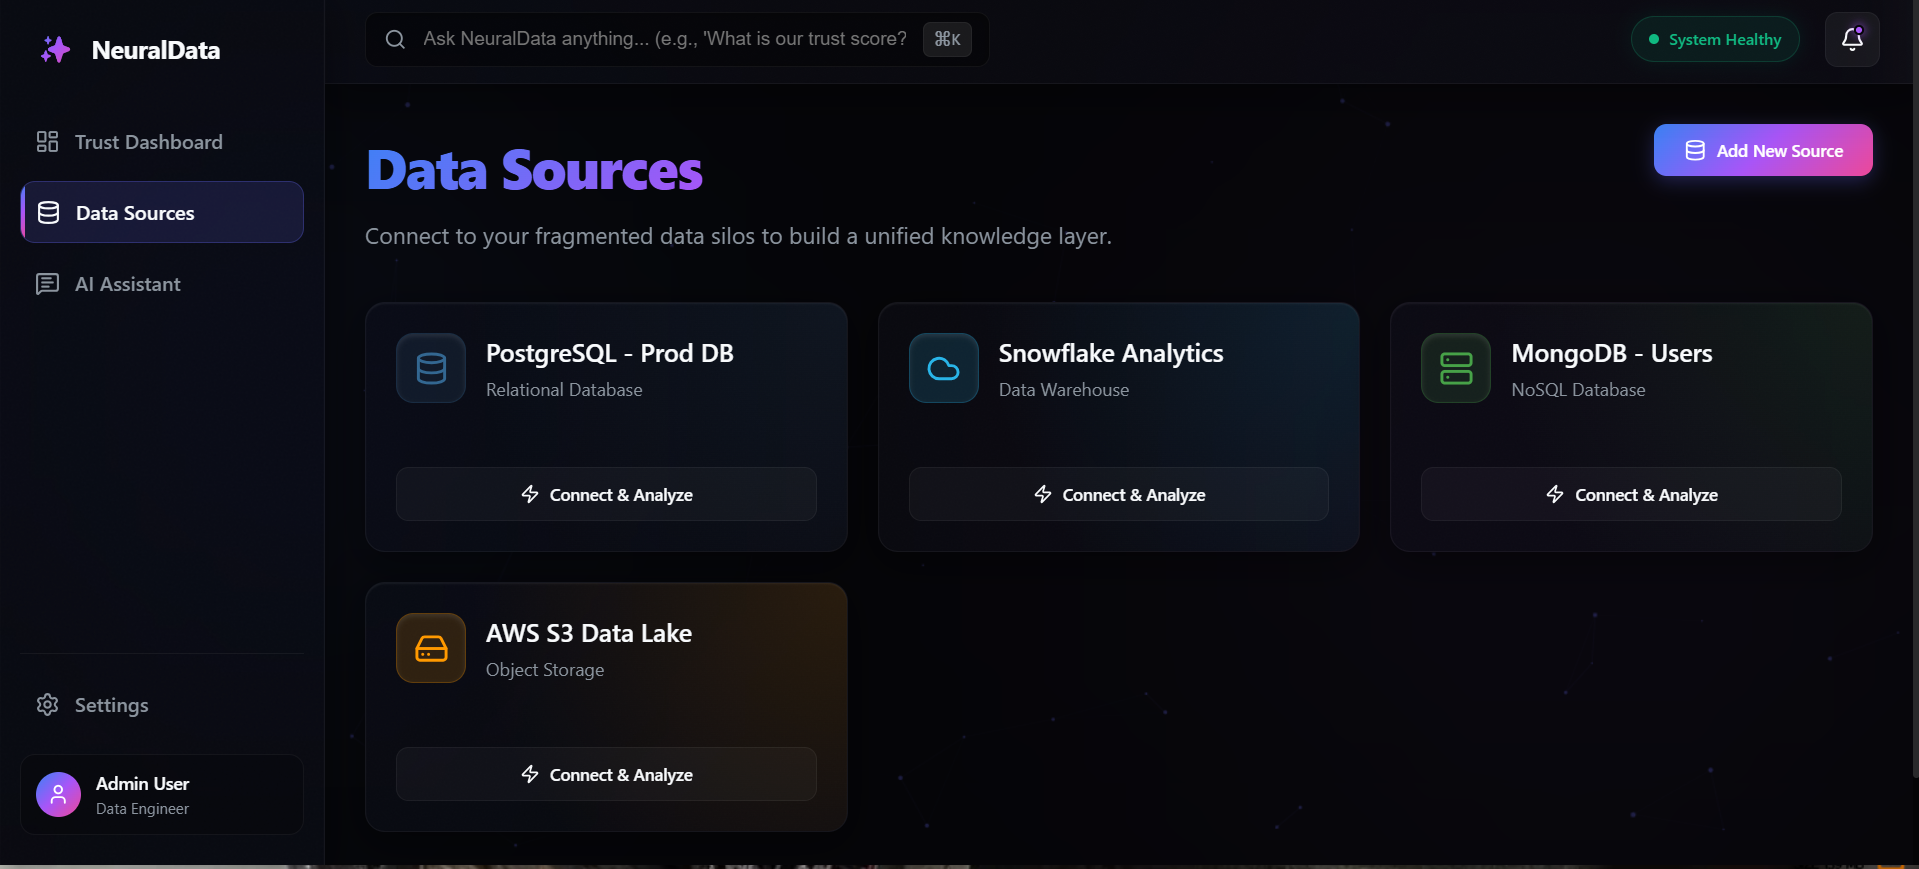
Task: Click the Admin User avatar
Action: click(57, 794)
